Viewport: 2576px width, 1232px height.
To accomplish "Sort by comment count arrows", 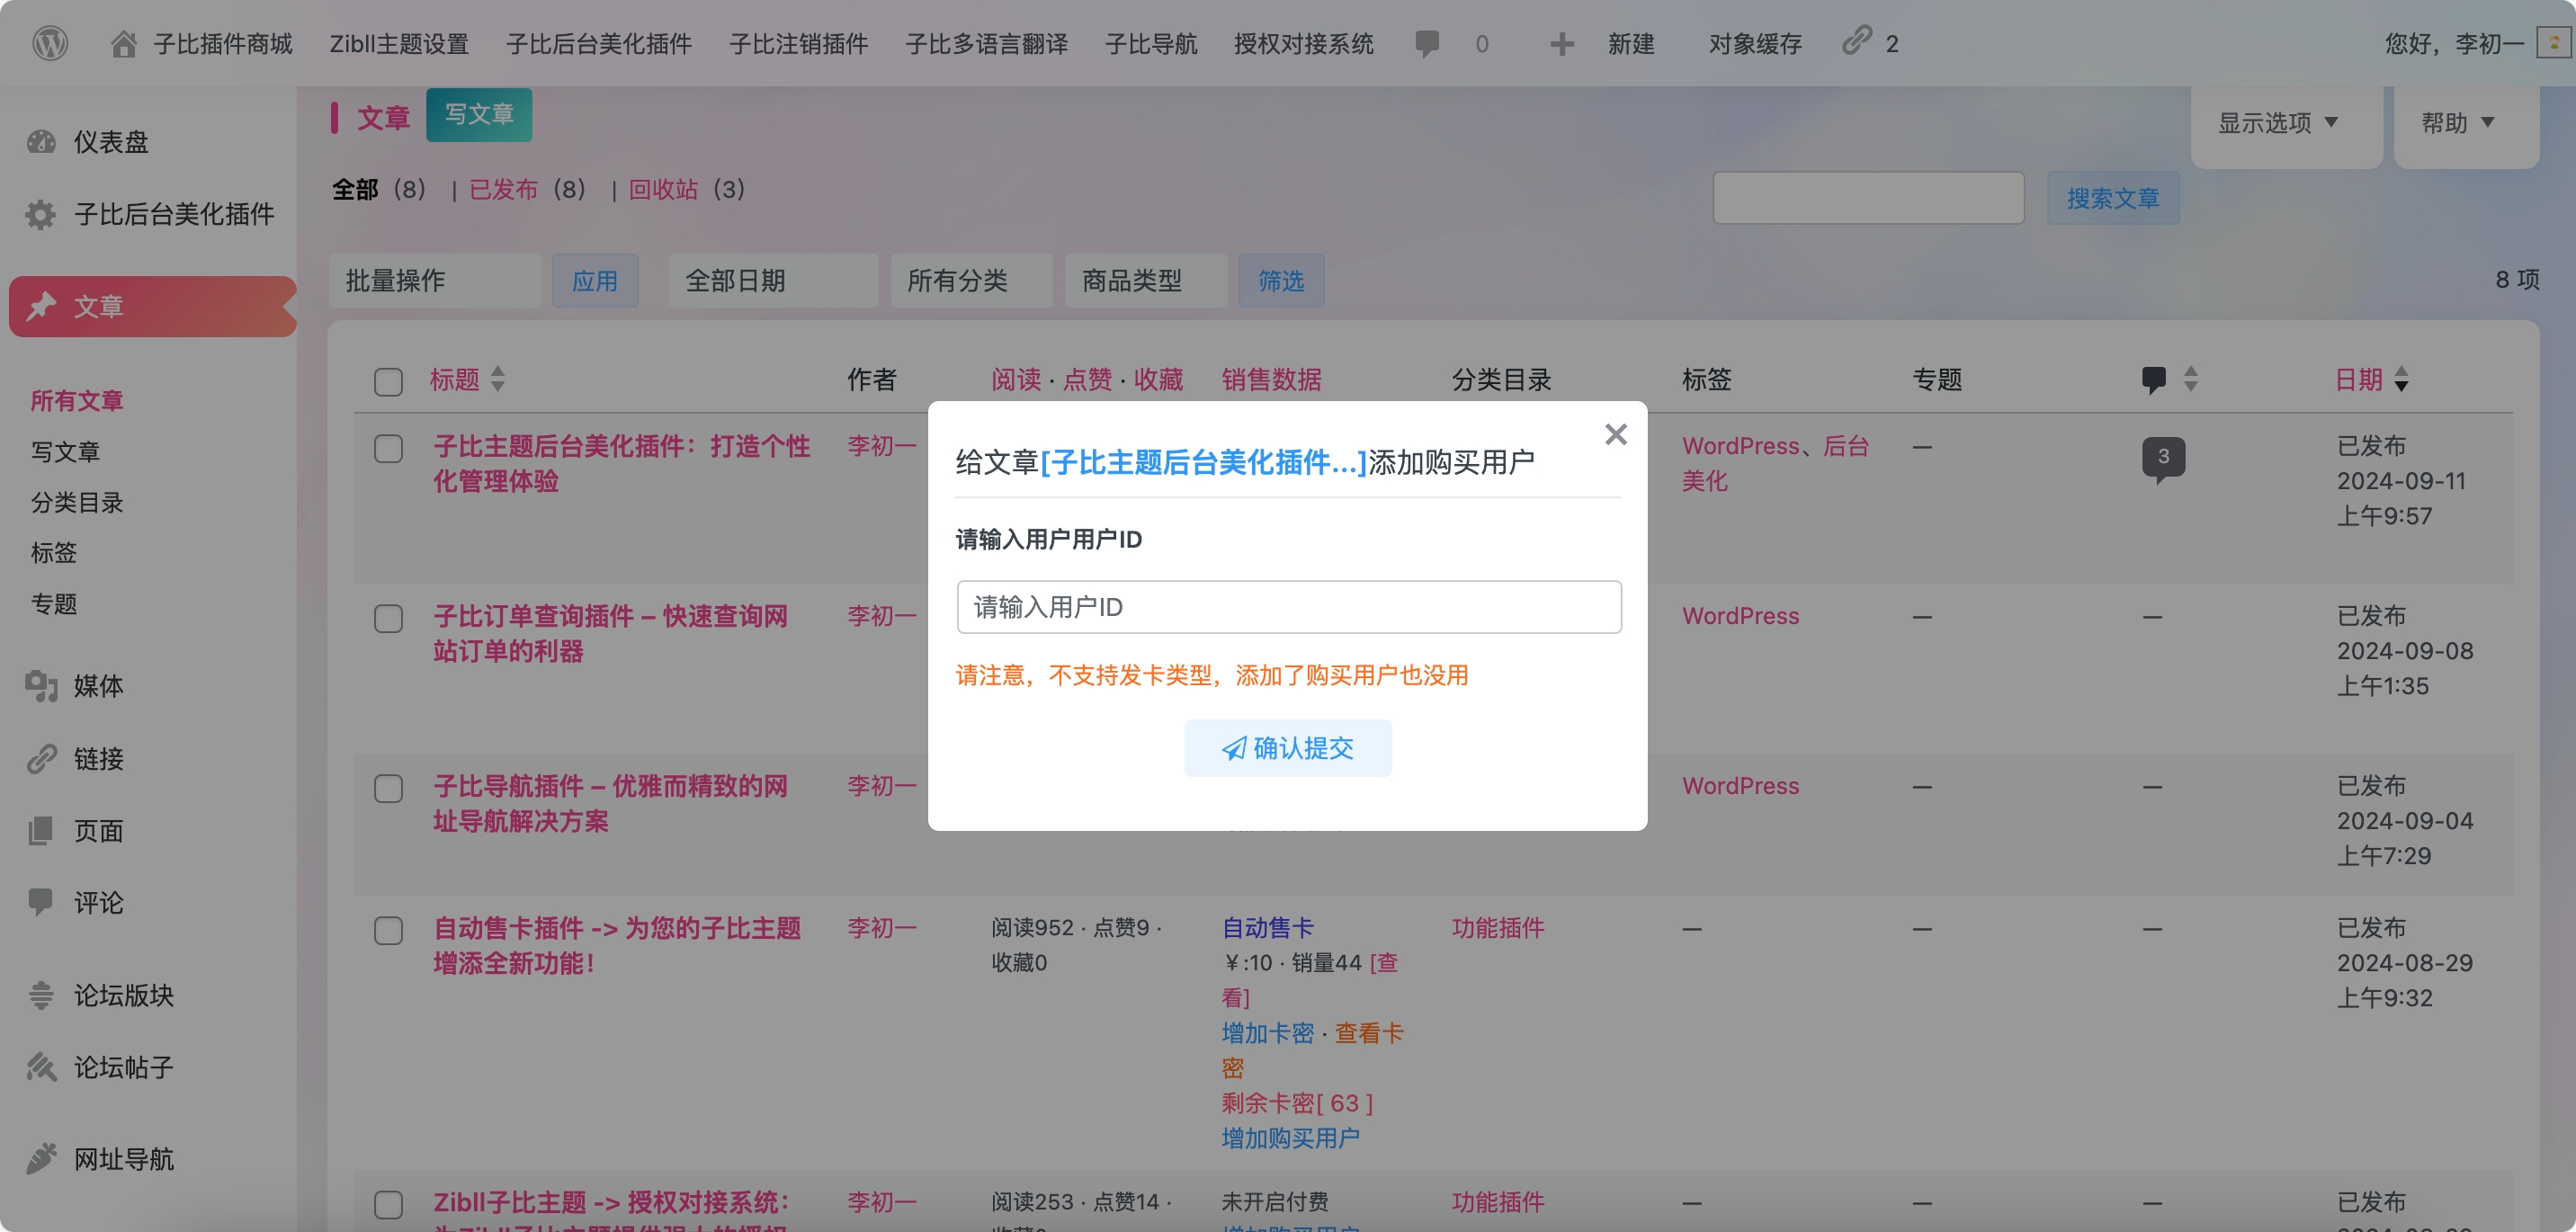I will click(2191, 379).
